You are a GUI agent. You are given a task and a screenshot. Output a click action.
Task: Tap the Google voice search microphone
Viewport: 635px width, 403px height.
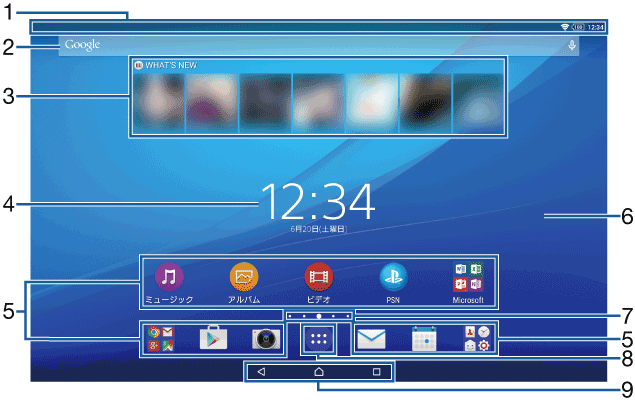pos(572,45)
